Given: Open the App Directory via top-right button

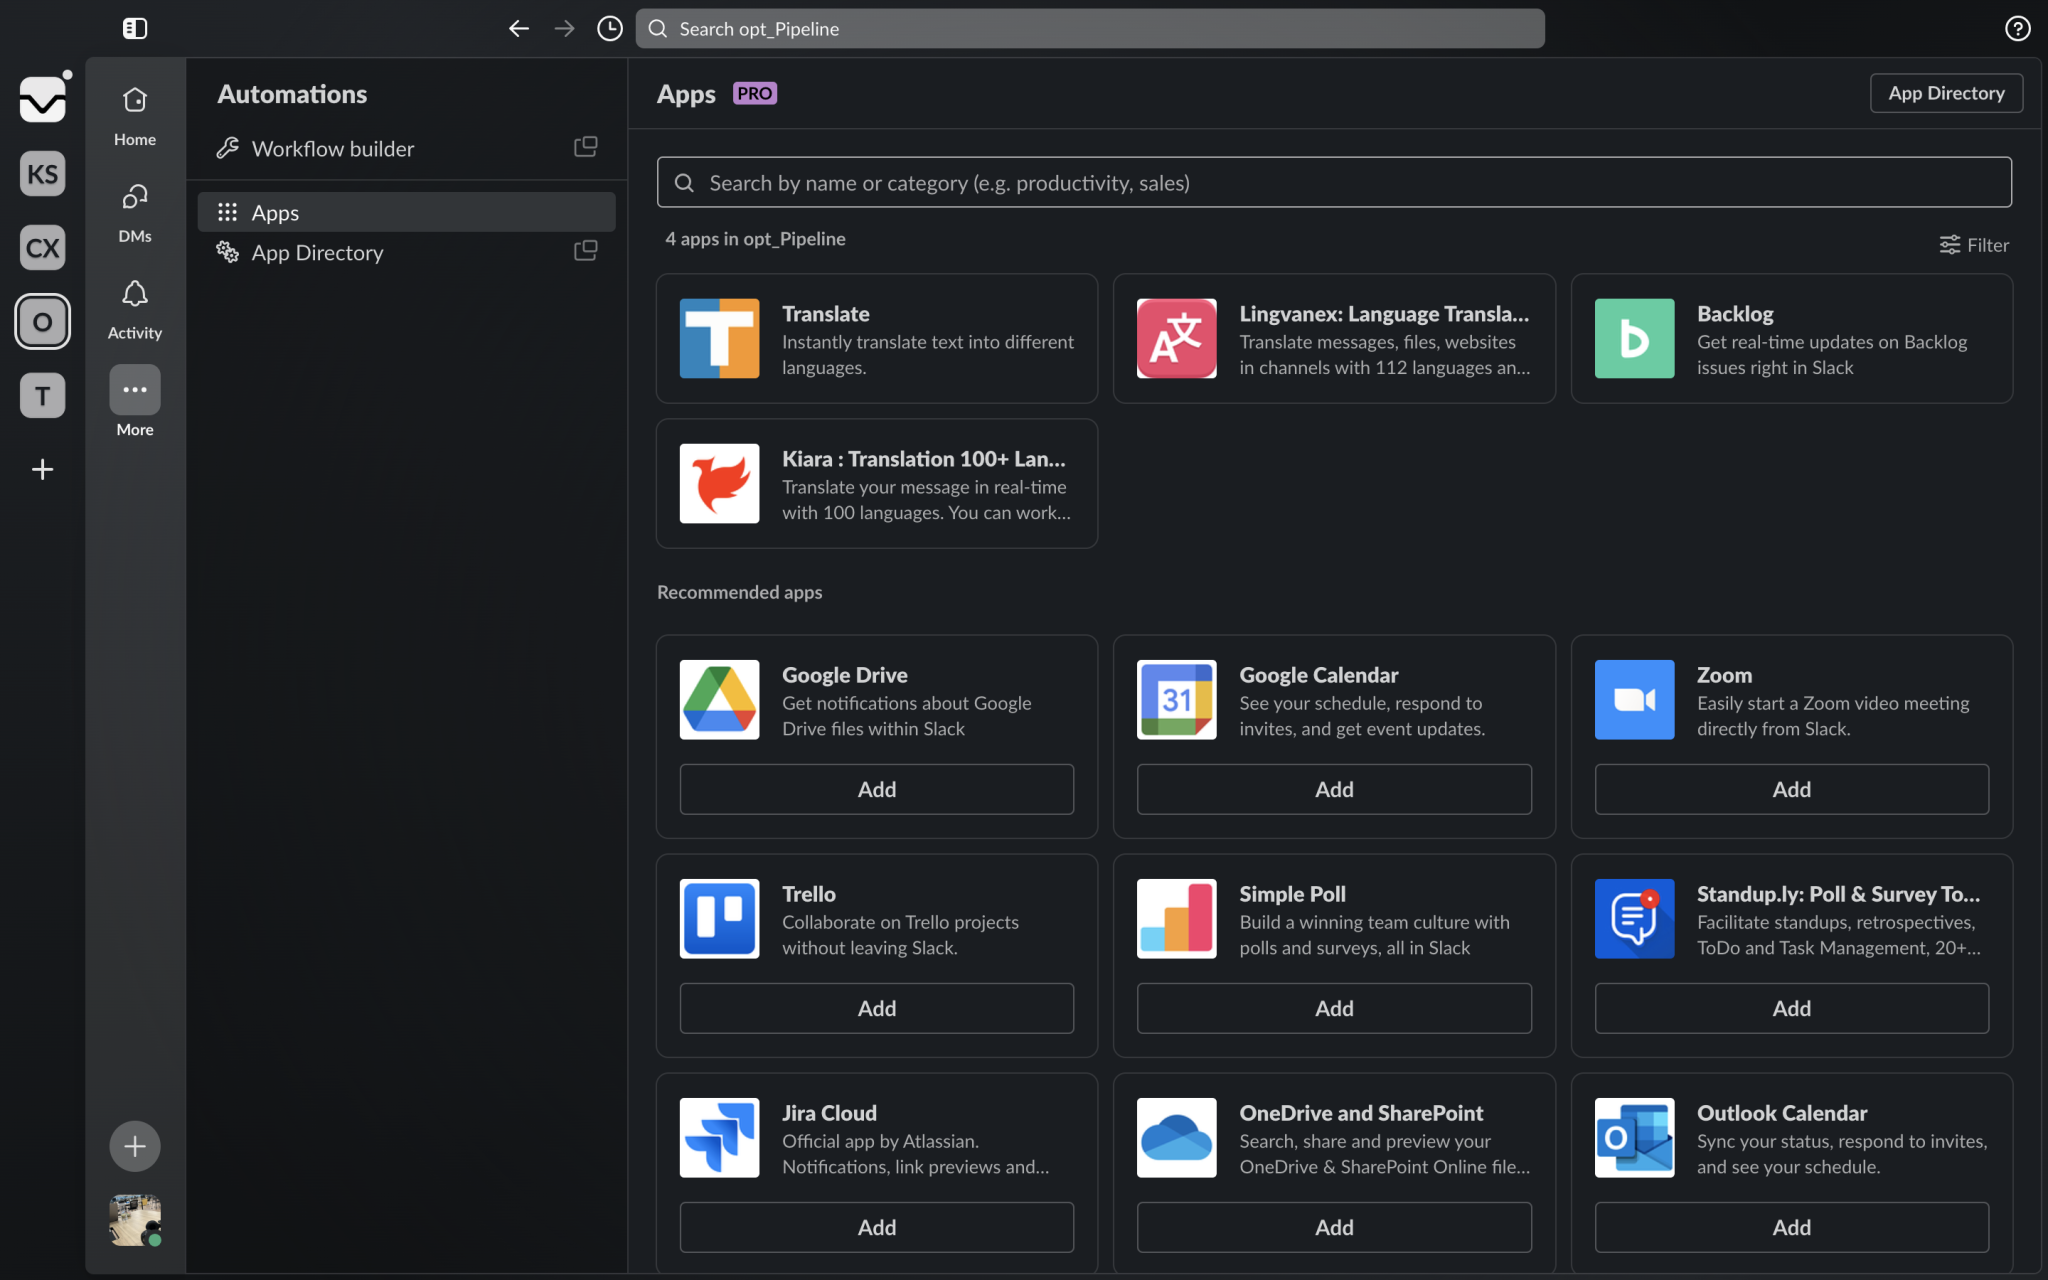Looking at the screenshot, I should (1944, 92).
